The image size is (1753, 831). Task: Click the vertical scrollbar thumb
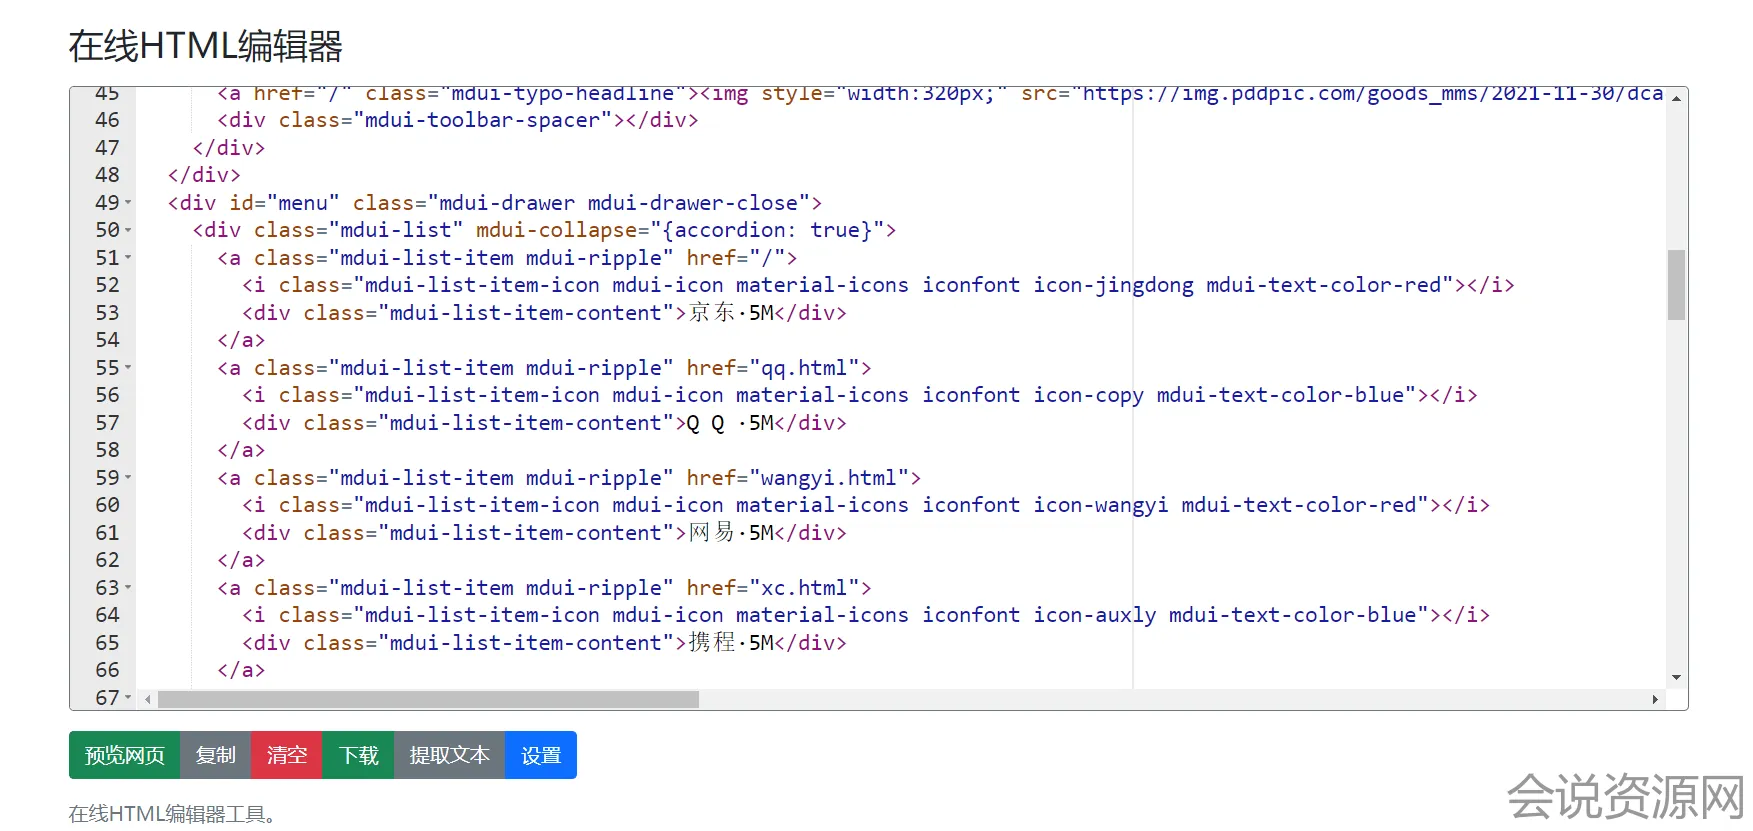tap(1676, 285)
